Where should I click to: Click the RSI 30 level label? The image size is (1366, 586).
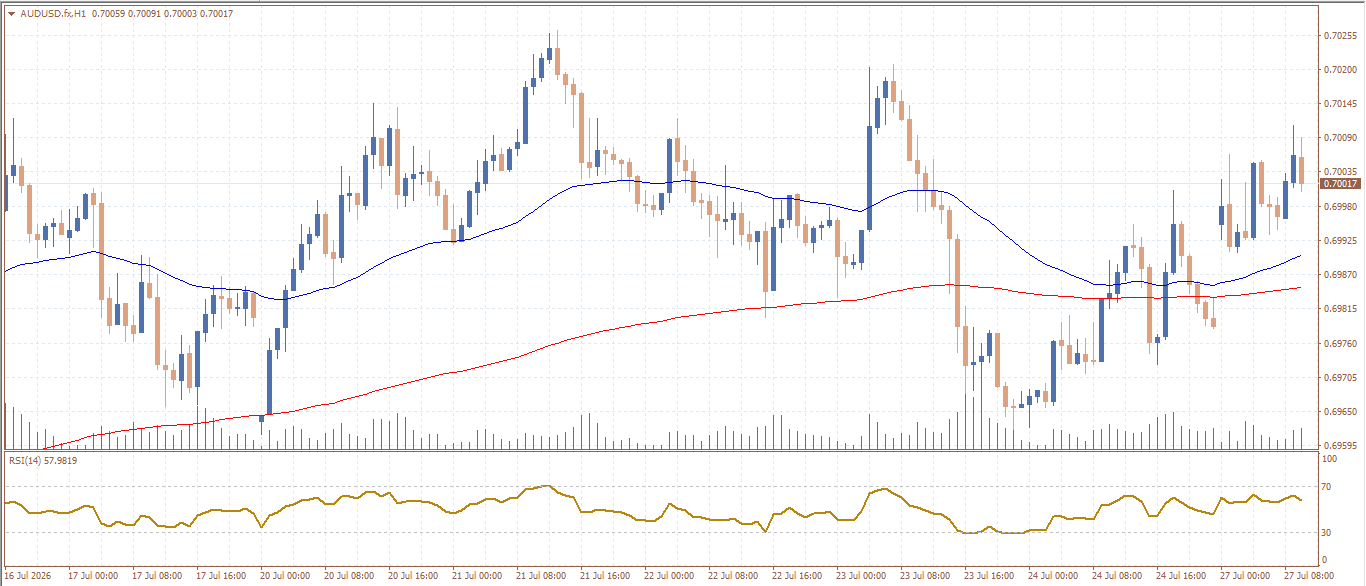coord(1328,532)
